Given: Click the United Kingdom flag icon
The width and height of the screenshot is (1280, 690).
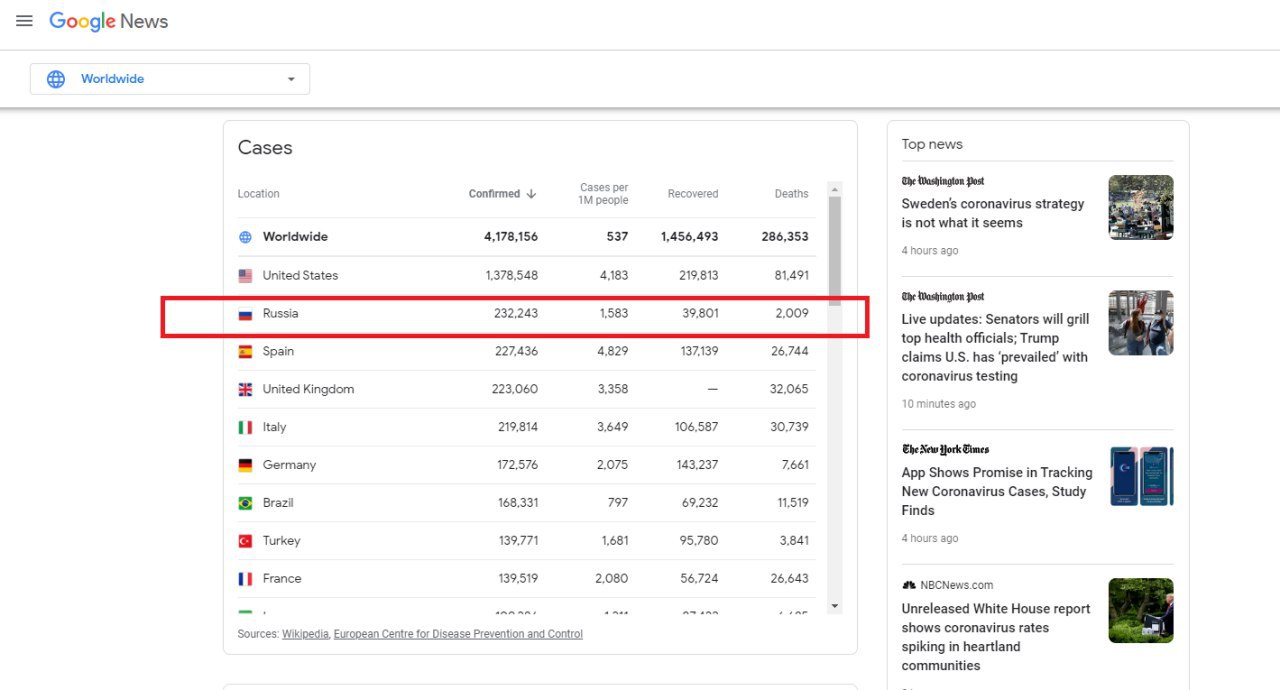Looking at the screenshot, I should pos(245,389).
